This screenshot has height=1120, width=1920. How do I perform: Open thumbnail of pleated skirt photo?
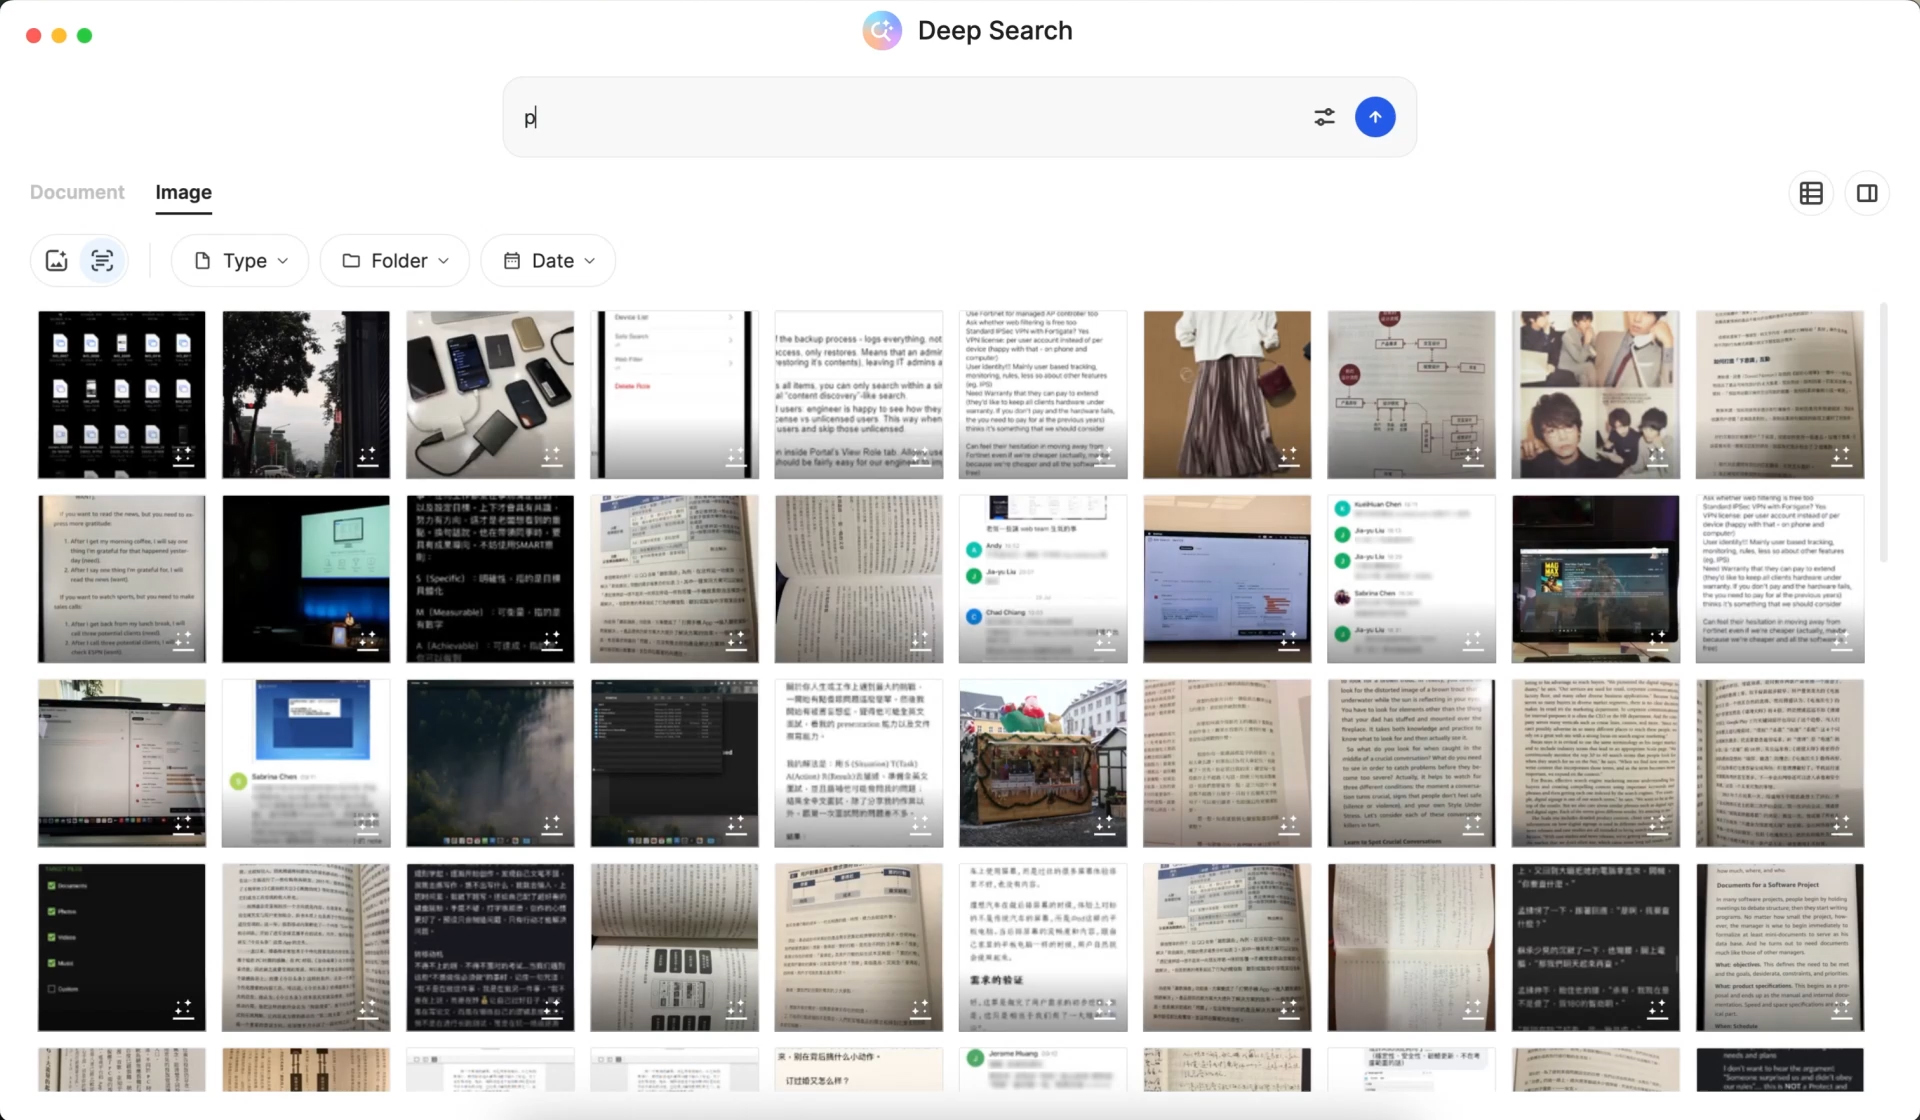(x=1227, y=394)
